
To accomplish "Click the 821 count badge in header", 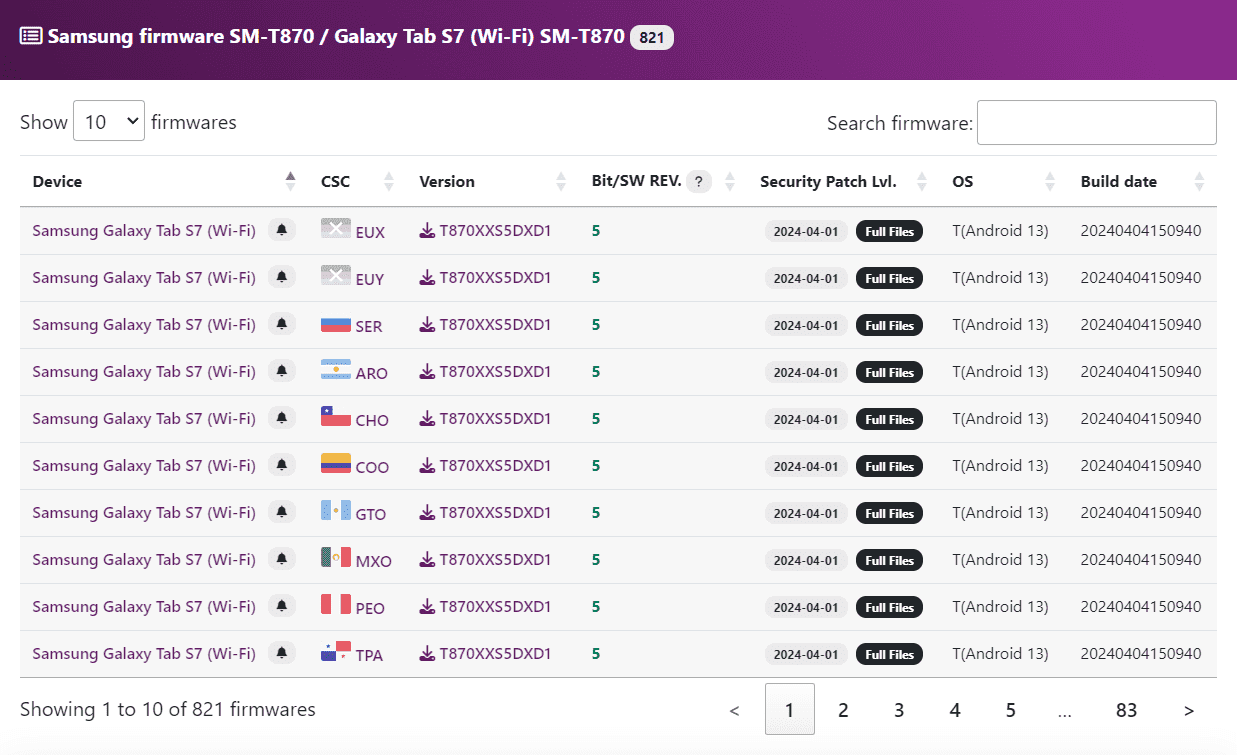I will point(652,37).
